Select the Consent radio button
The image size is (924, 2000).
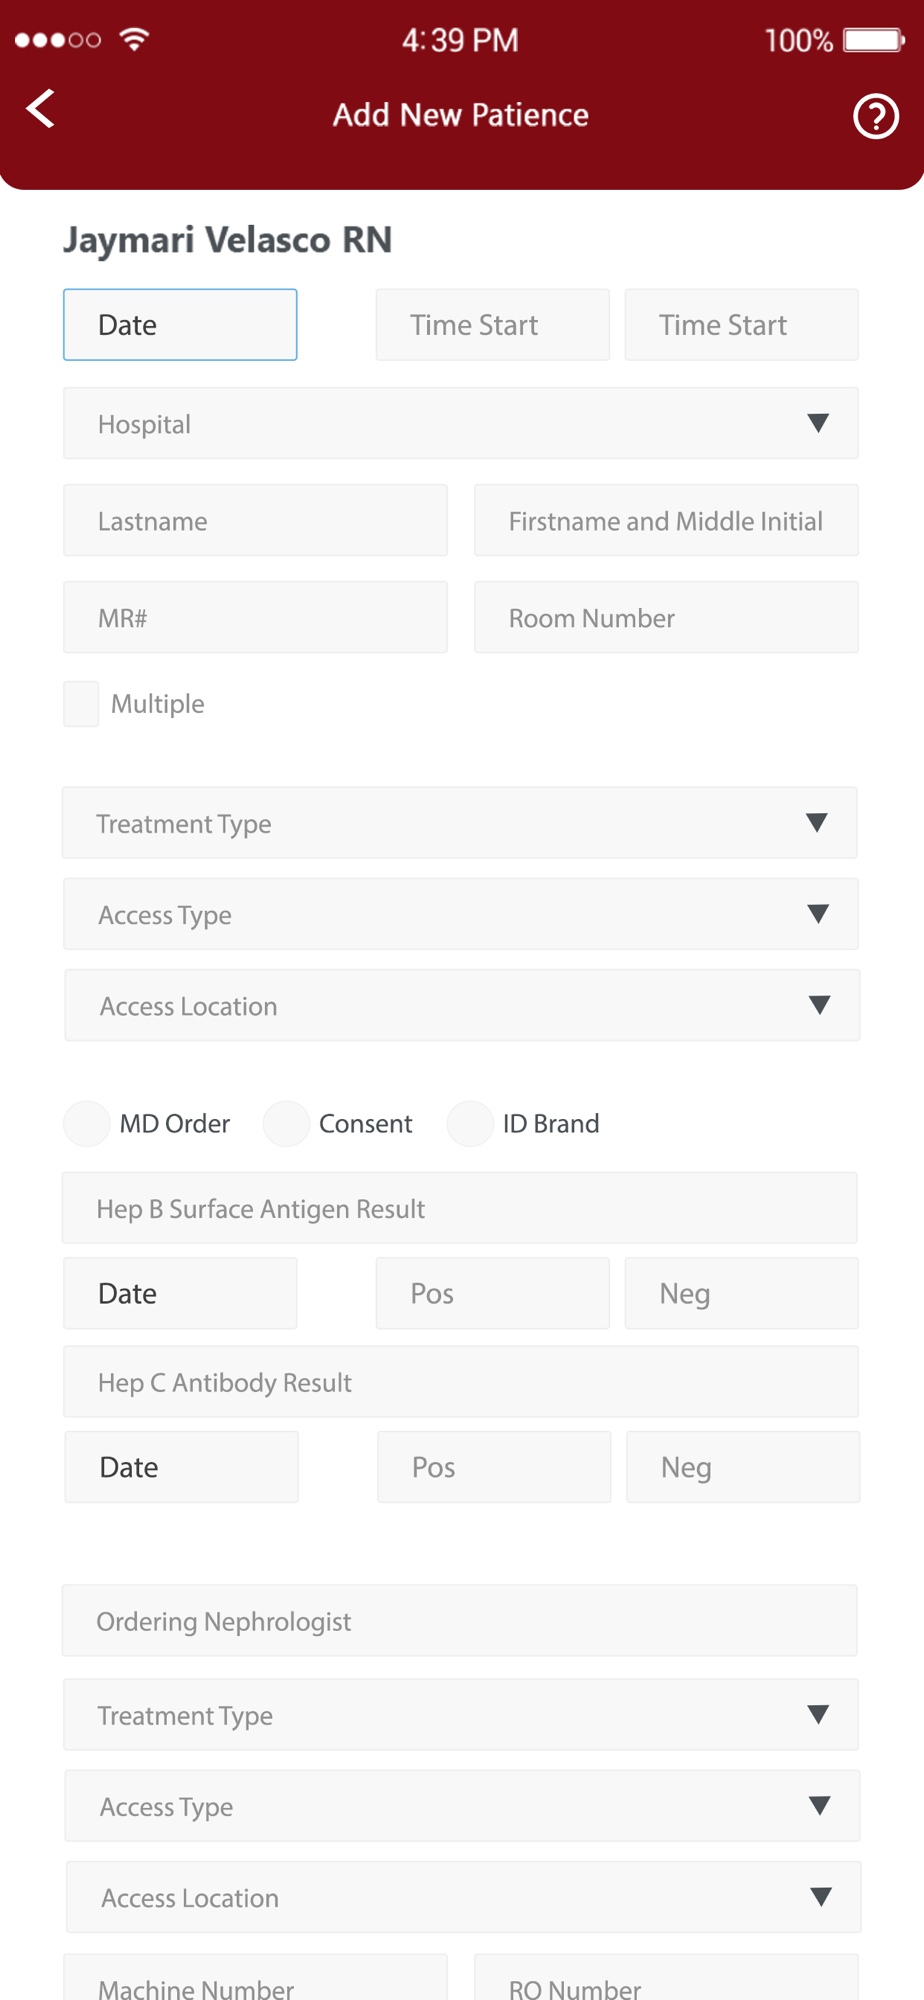(286, 1123)
